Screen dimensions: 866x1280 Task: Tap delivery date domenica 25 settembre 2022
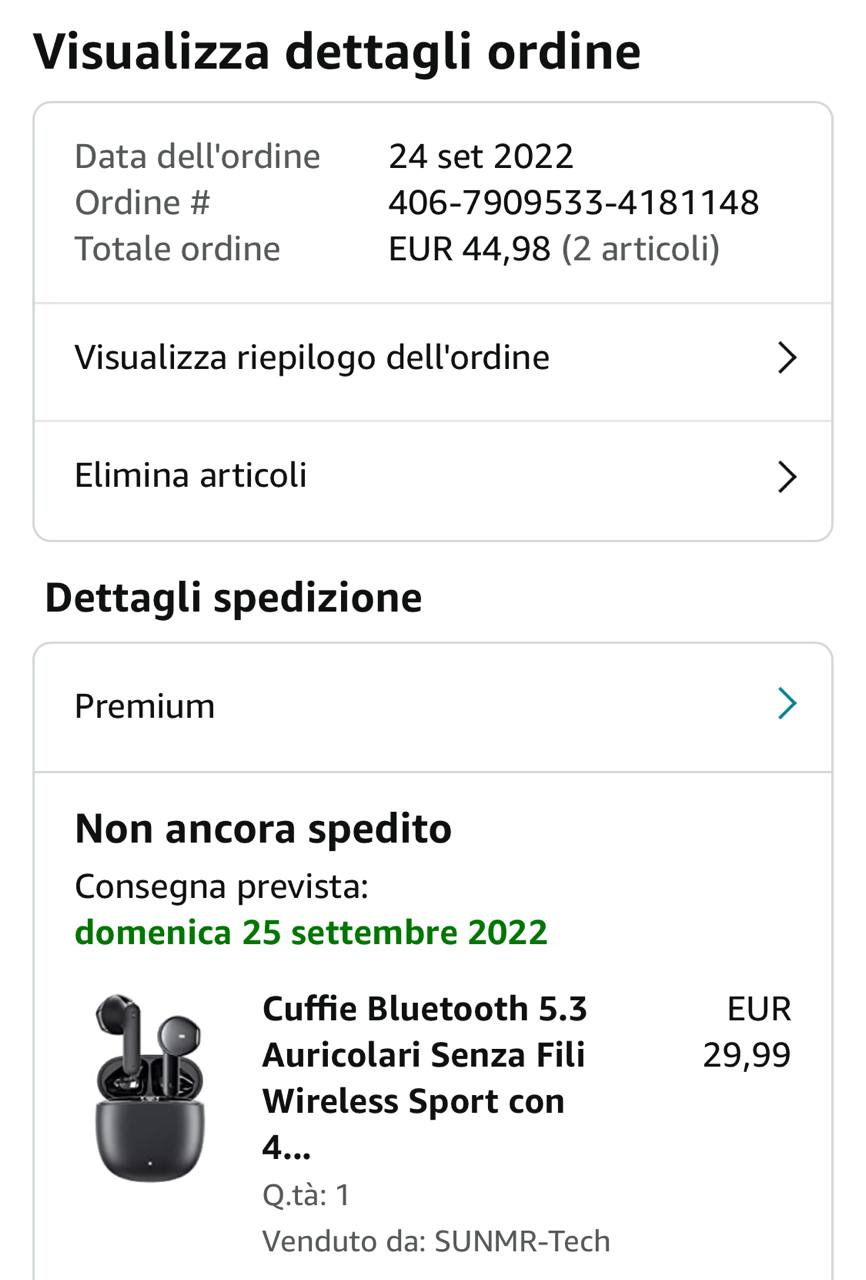pos(311,932)
